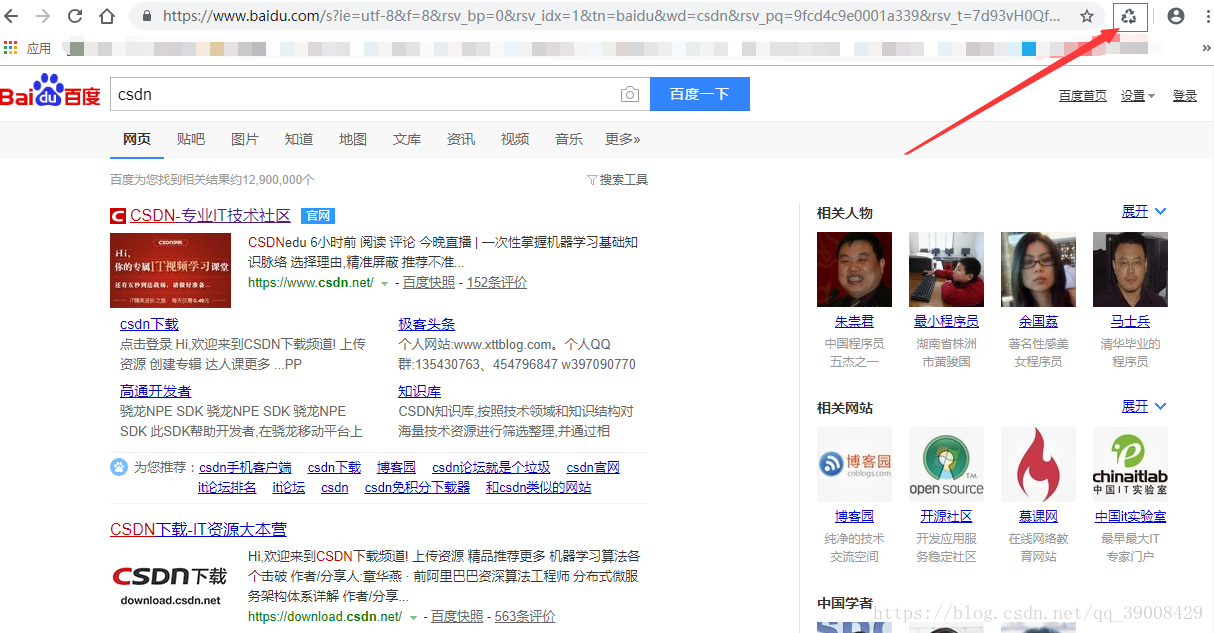Open the 高通开发者 sub-link
The image size is (1214, 633).
pos(155,391)
